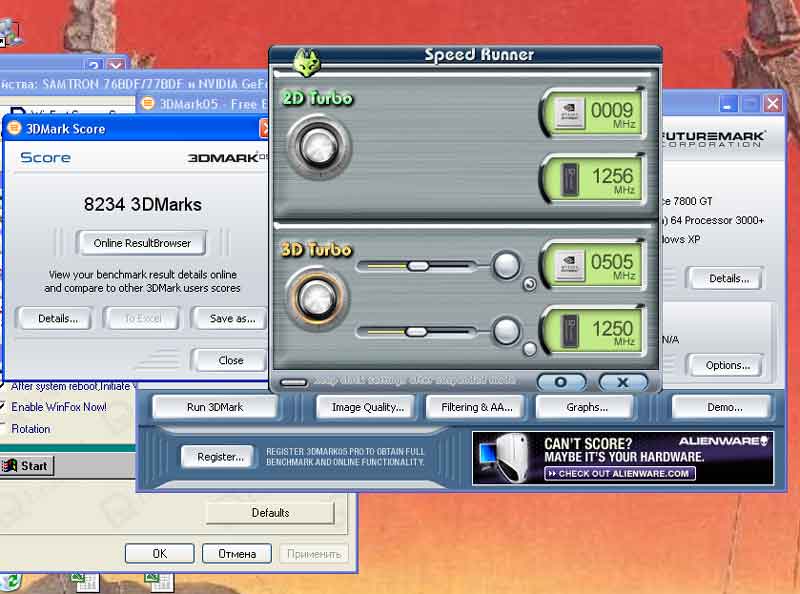Toggle the Enable WinFox Now checkbox
Viewport: 800px width, 594px height.
2,407
